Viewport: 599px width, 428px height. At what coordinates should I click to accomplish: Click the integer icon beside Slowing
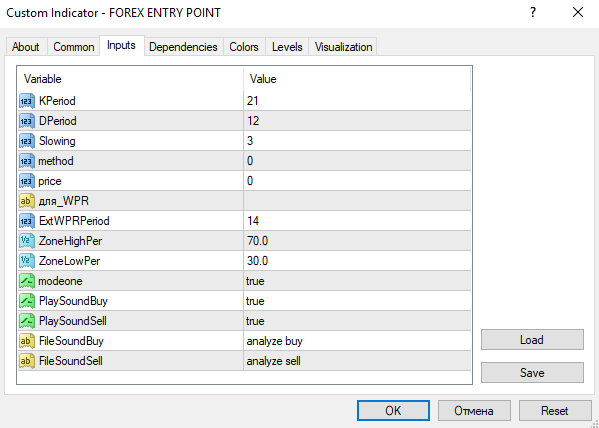[x=27, y=141]
